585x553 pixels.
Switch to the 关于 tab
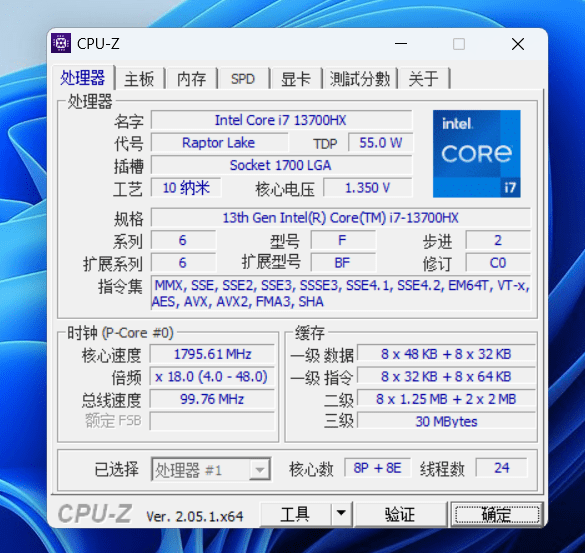click(x=424, y=79)
